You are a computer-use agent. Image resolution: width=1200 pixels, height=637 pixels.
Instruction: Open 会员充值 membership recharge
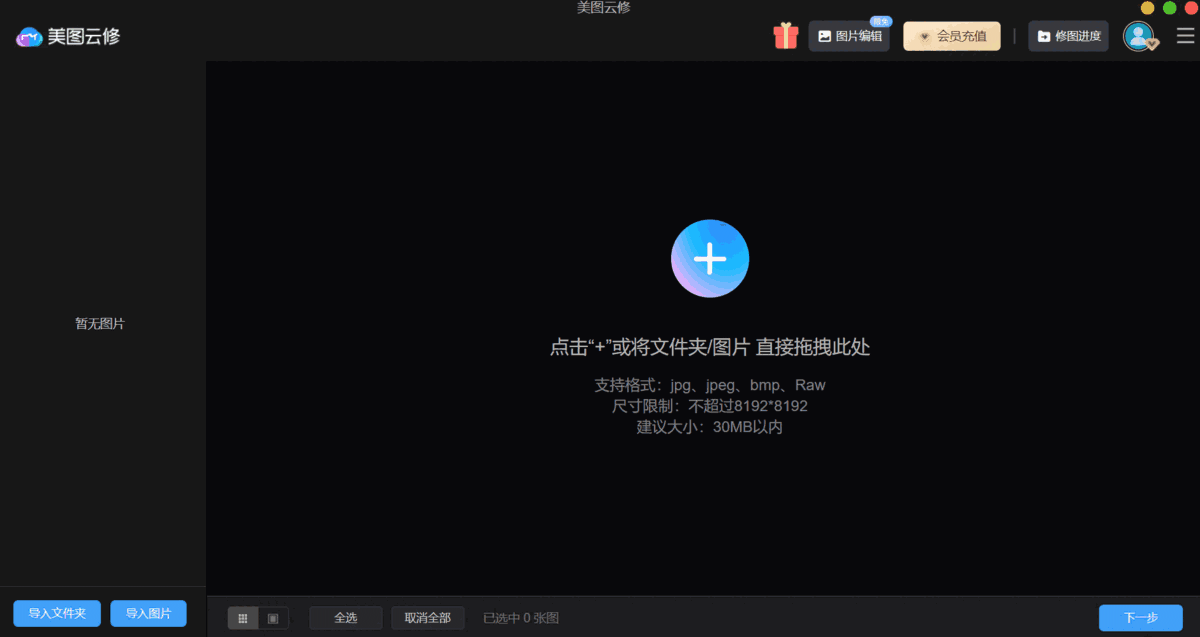pos(951,35)
